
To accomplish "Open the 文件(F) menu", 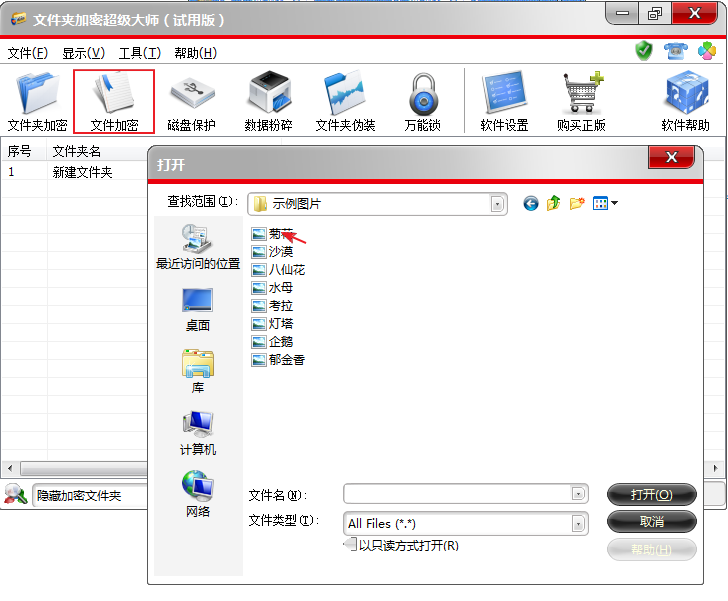I will point(27,53).
